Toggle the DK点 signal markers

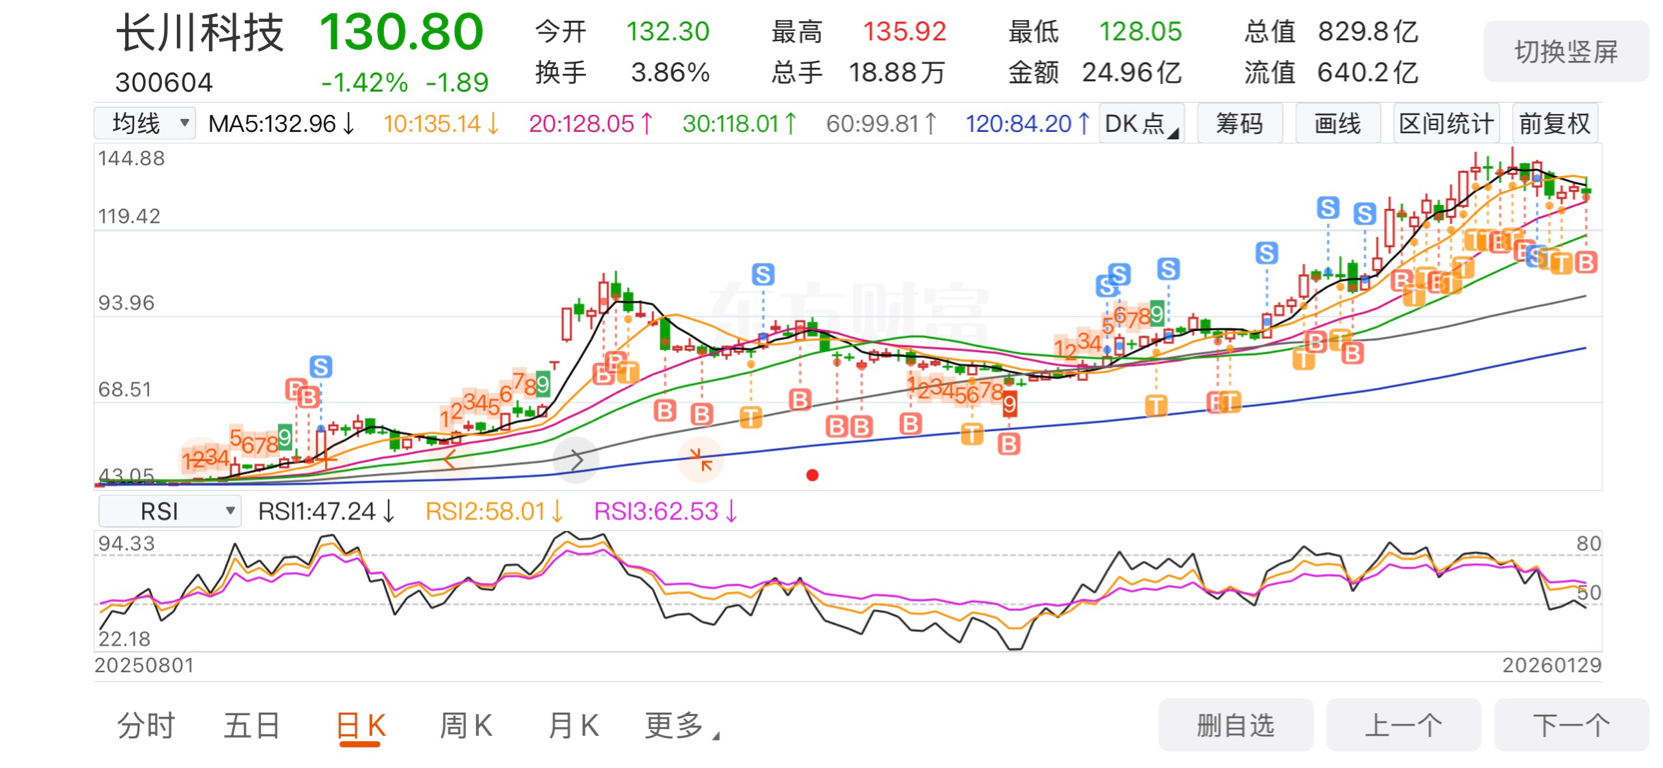tap(1141, 123)
